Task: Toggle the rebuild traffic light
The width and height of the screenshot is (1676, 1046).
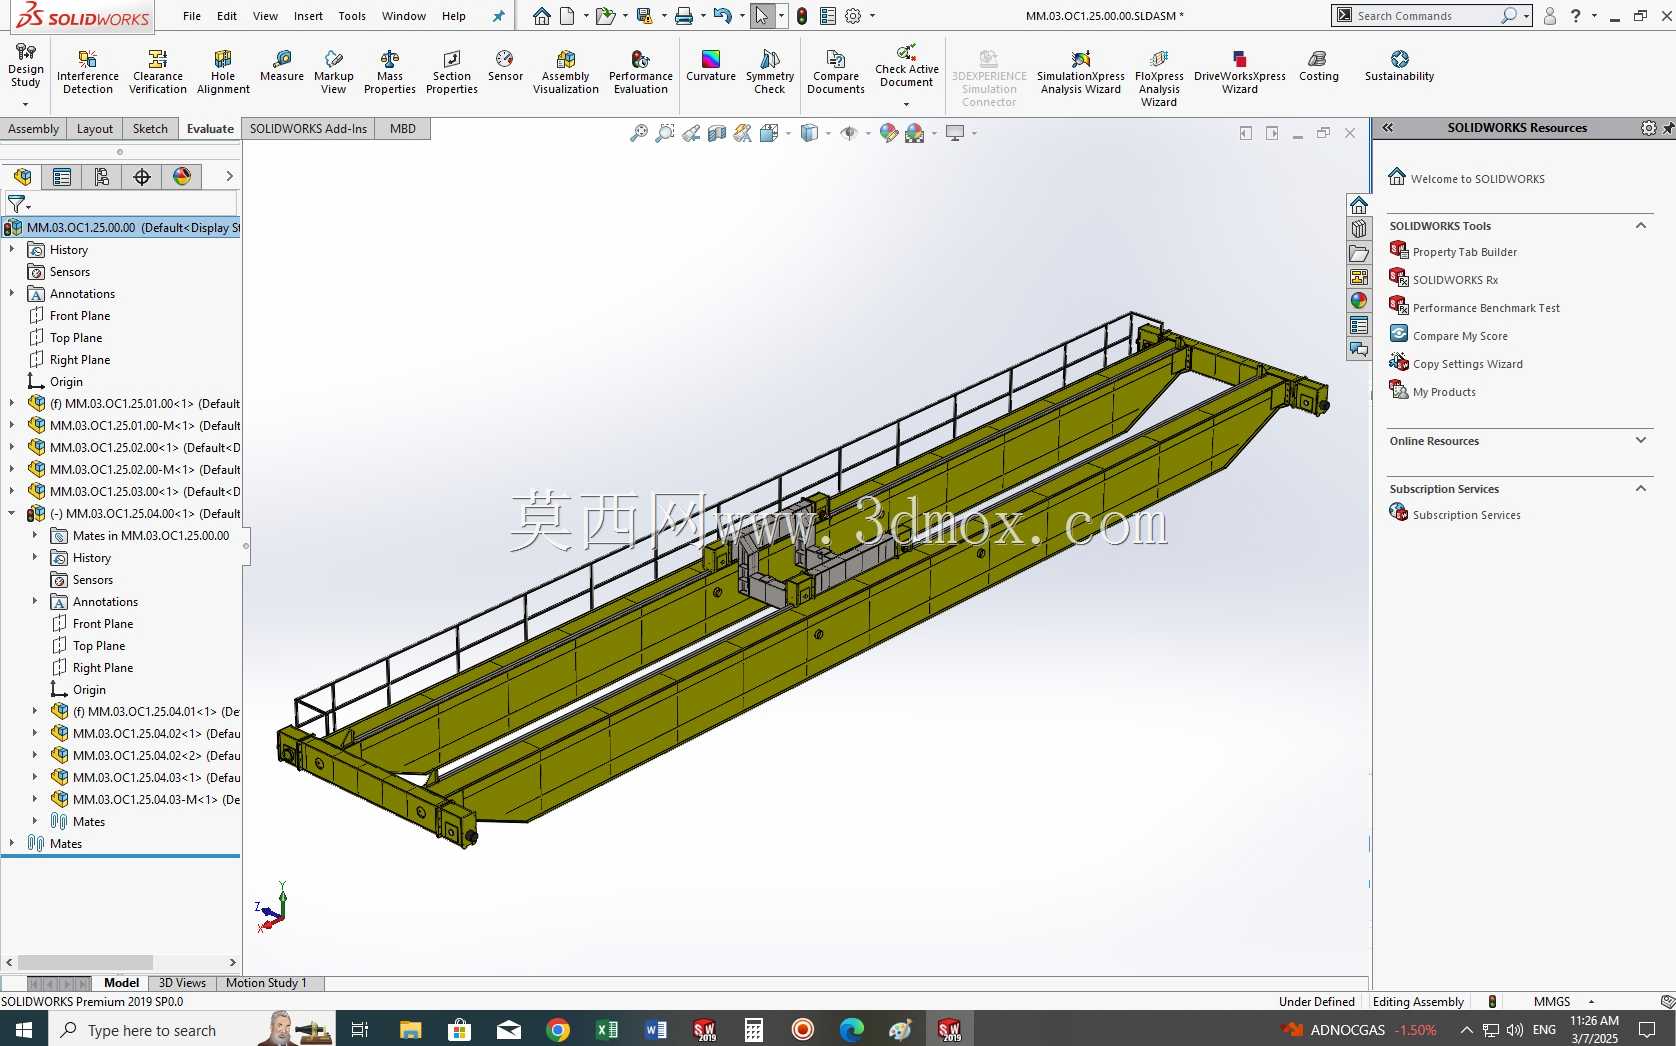Action: click(x=802, y=16)
